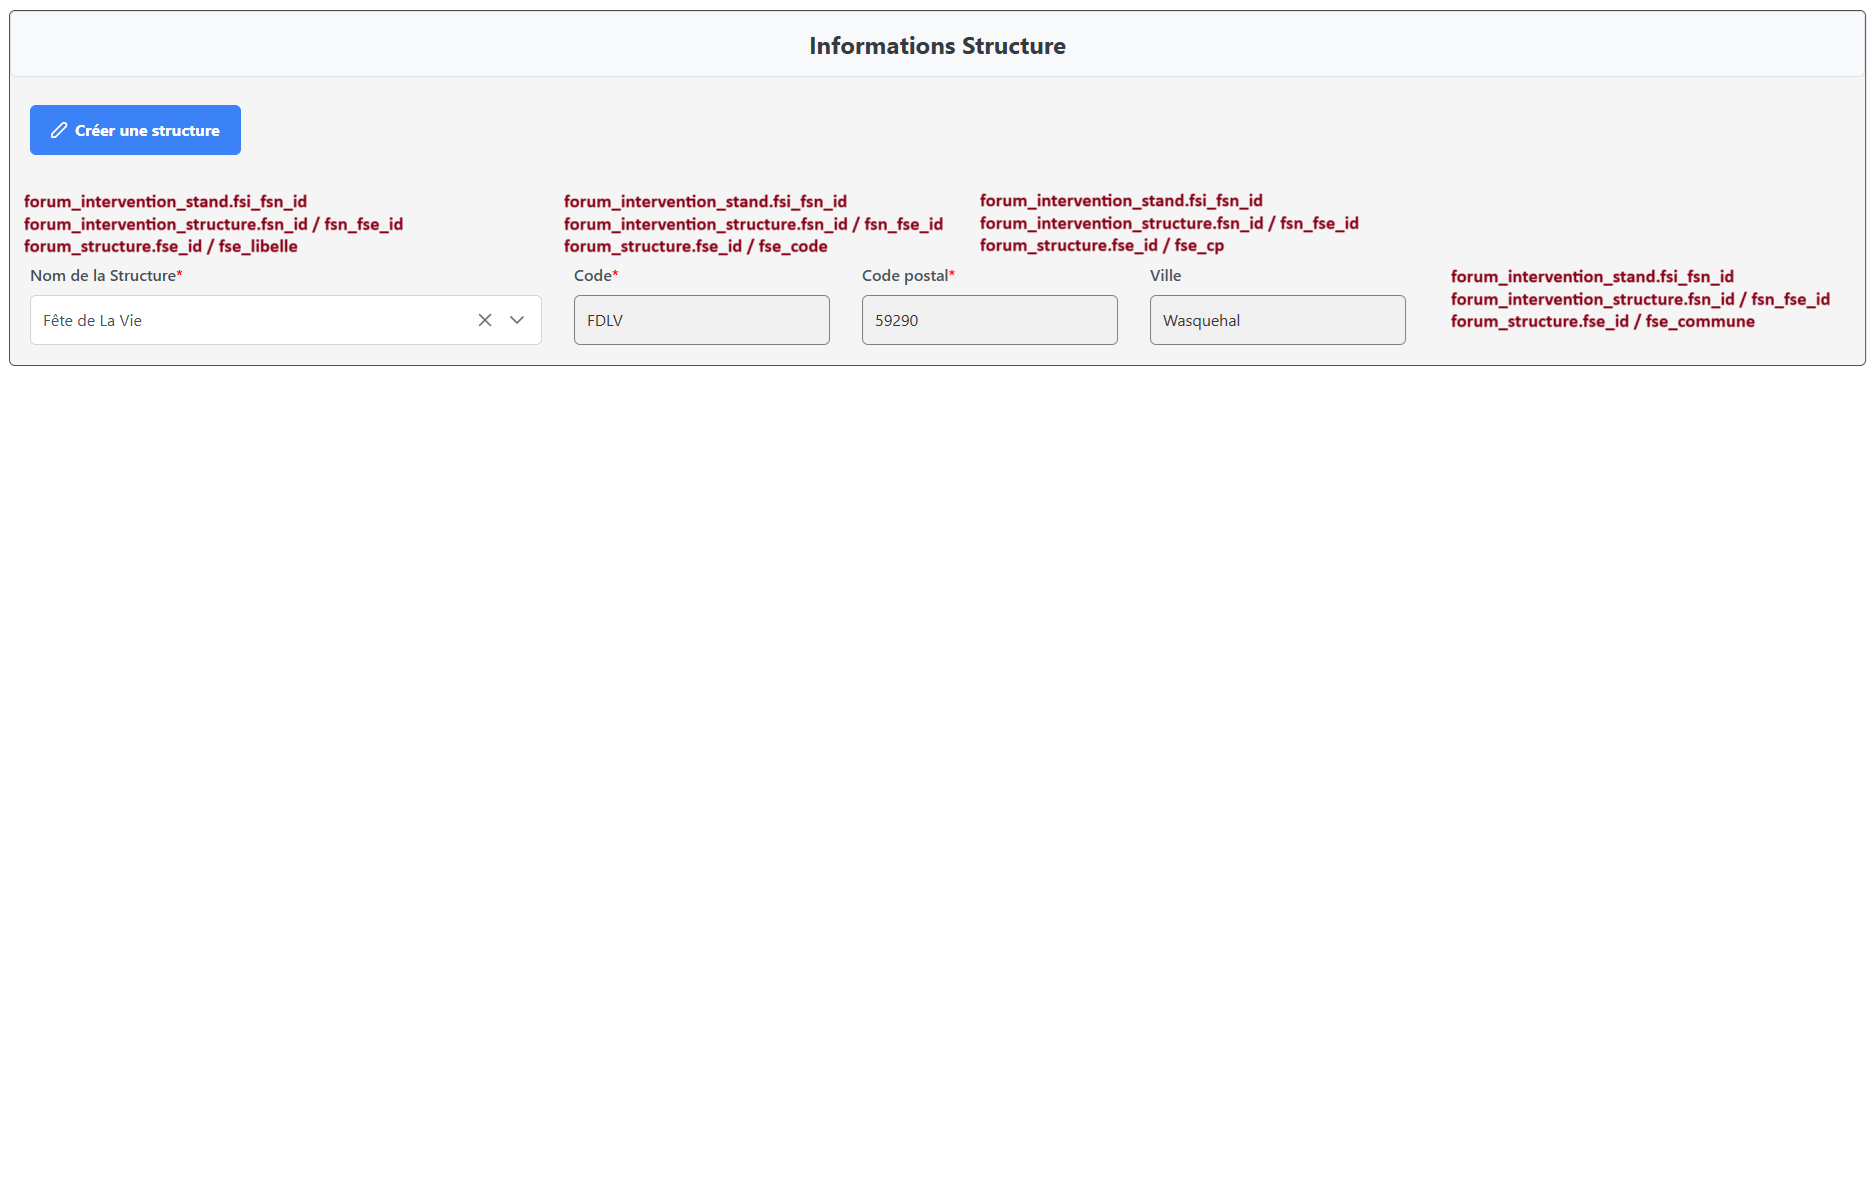1876x1198 pixels.
Task: Click the fsi_fsn_id annotation right of Ville
Action: click(1592, 277)
